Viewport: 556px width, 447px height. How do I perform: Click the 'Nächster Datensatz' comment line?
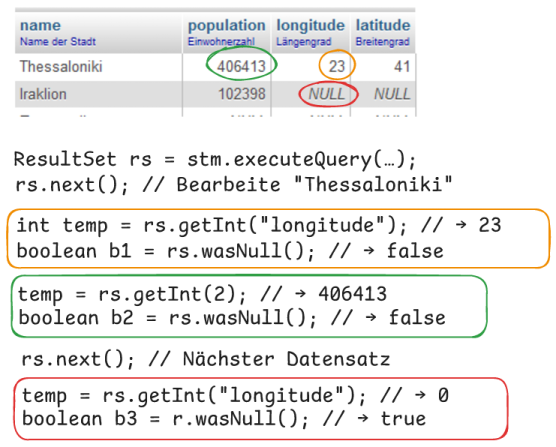click(206, 359)
